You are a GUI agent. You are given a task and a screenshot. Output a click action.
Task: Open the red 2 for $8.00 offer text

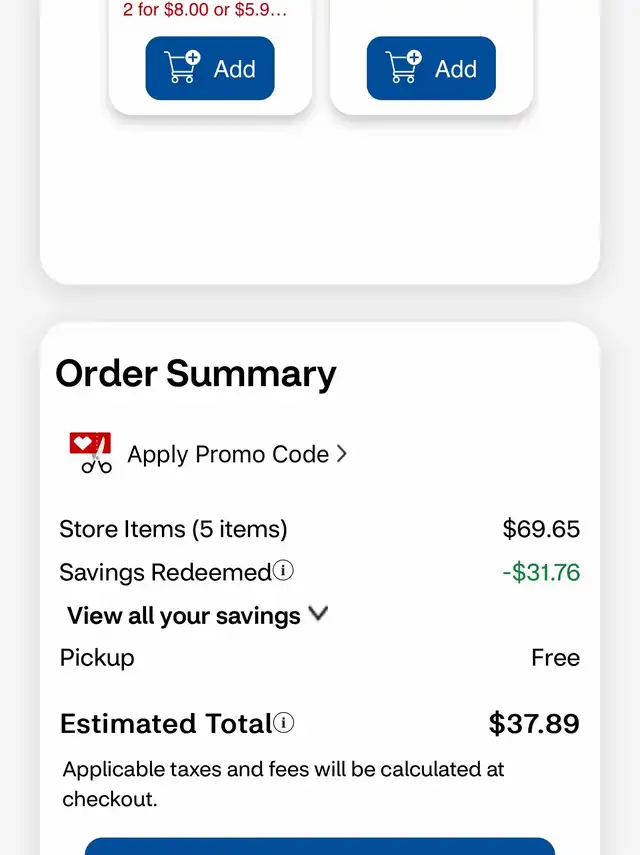[x=204, y=9]
